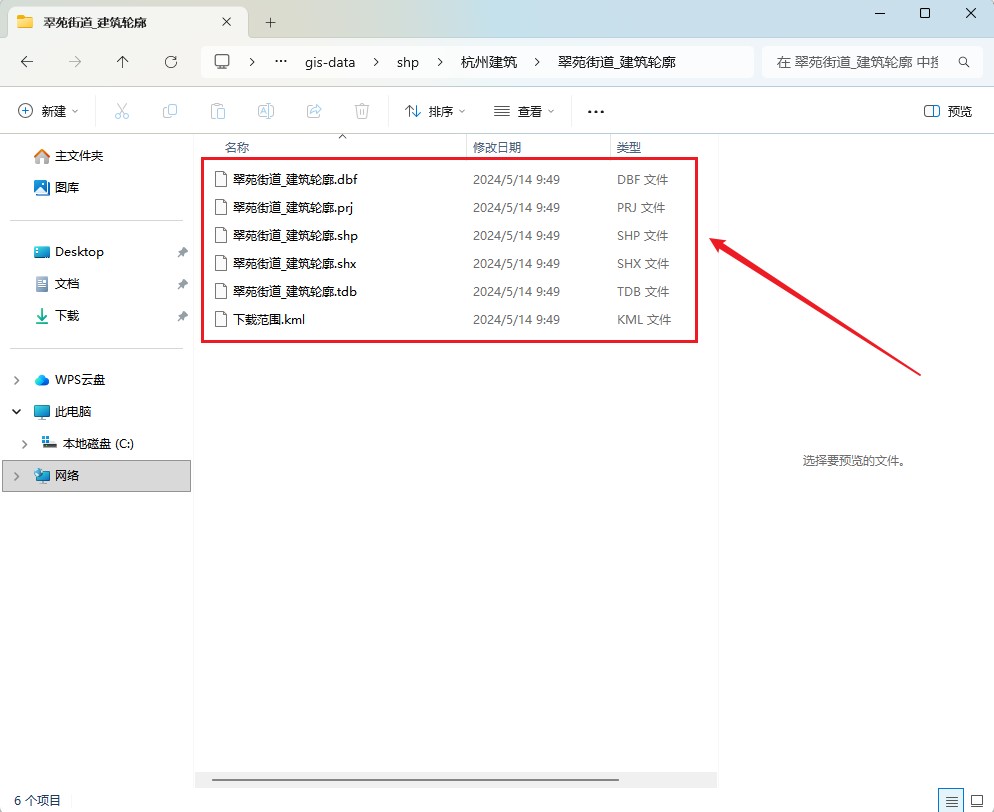Click the Paste clipboard icon
994x812 pixels.
point(218,111)
